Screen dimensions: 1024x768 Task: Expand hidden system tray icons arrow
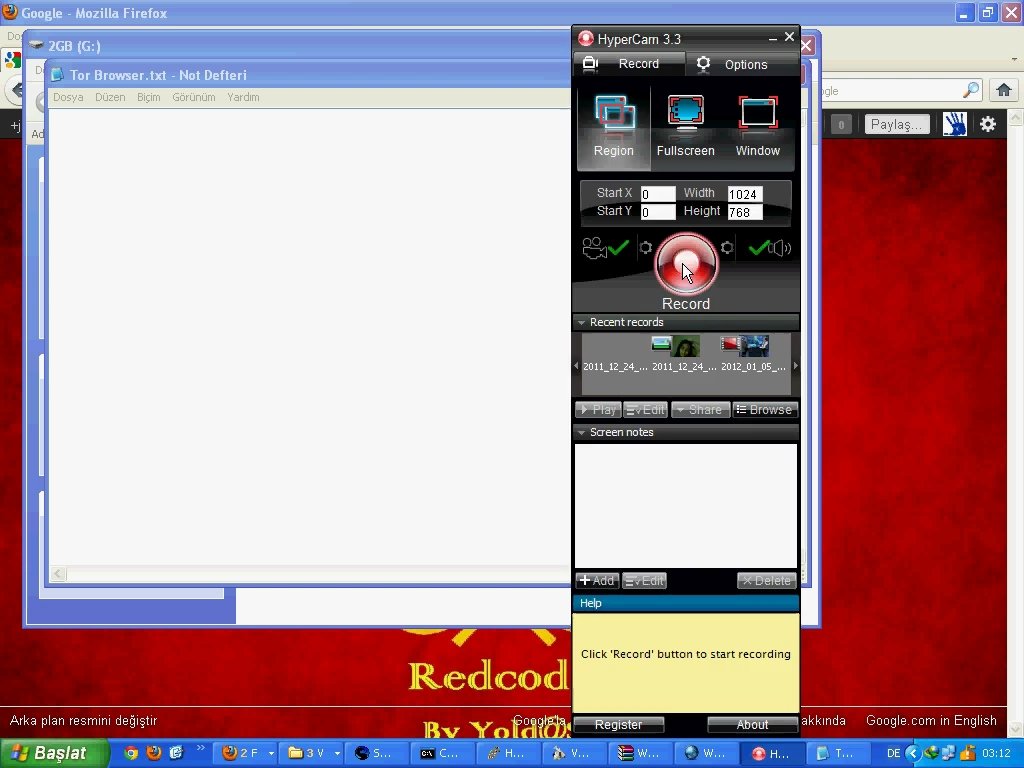(x=913, y=754)
